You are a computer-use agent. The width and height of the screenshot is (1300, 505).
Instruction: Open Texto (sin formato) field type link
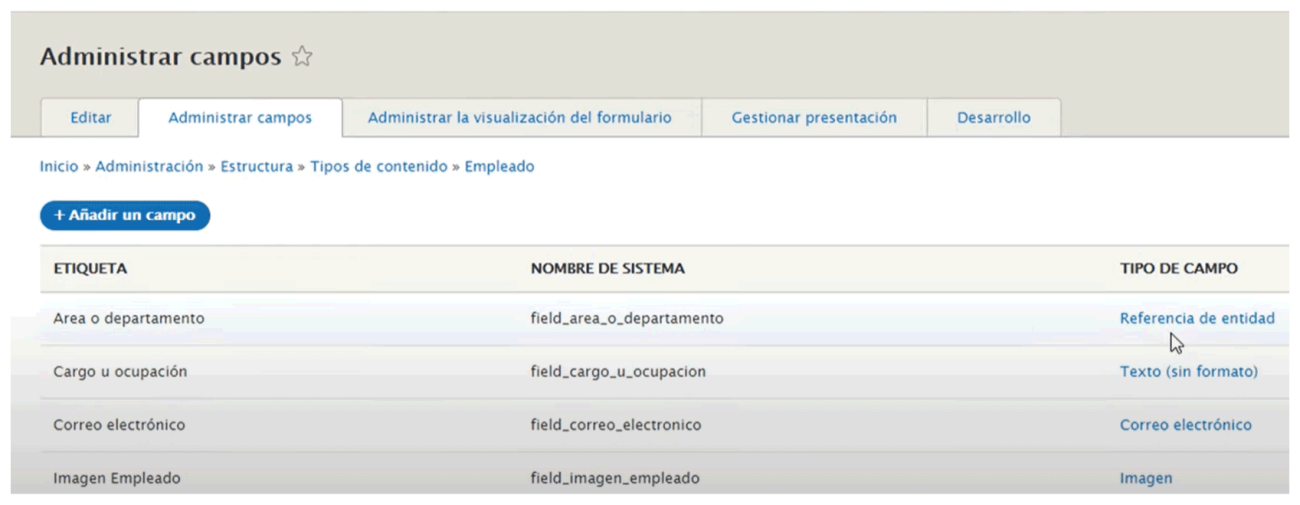(x=1189, y=372)
